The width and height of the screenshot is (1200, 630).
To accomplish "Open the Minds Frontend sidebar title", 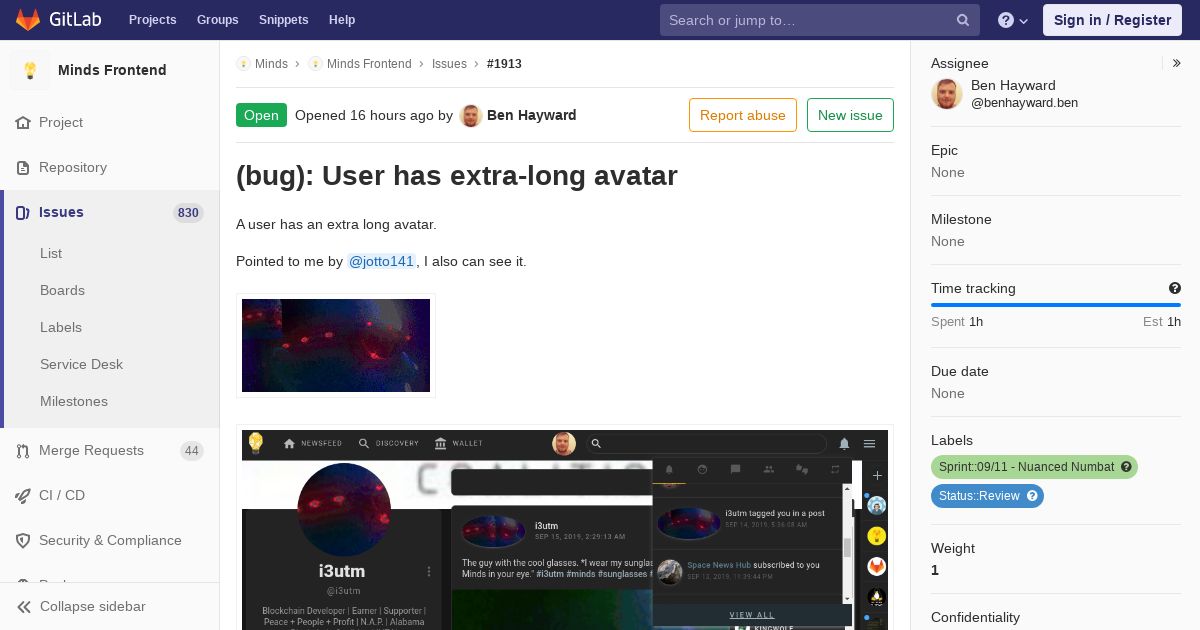I will coord(112,70).
